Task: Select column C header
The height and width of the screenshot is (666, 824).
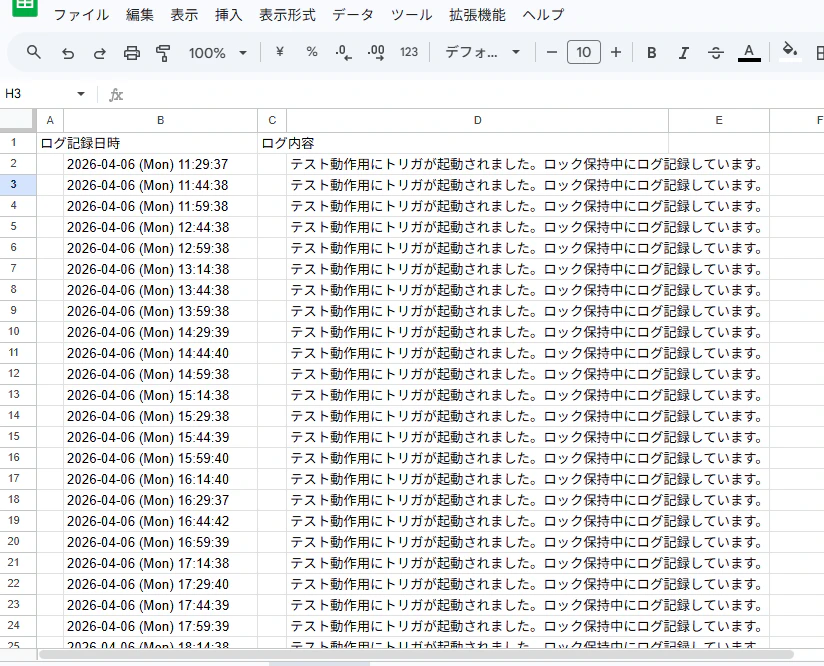Action: [x=272, y=120]
